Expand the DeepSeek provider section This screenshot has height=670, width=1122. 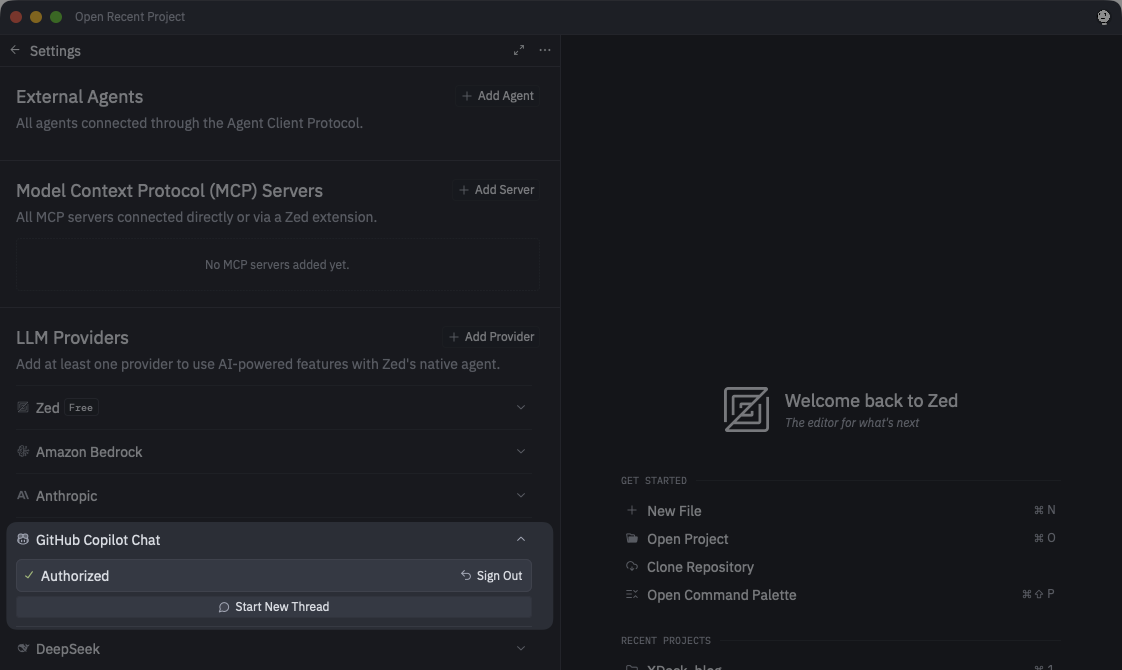click(521, 649)
